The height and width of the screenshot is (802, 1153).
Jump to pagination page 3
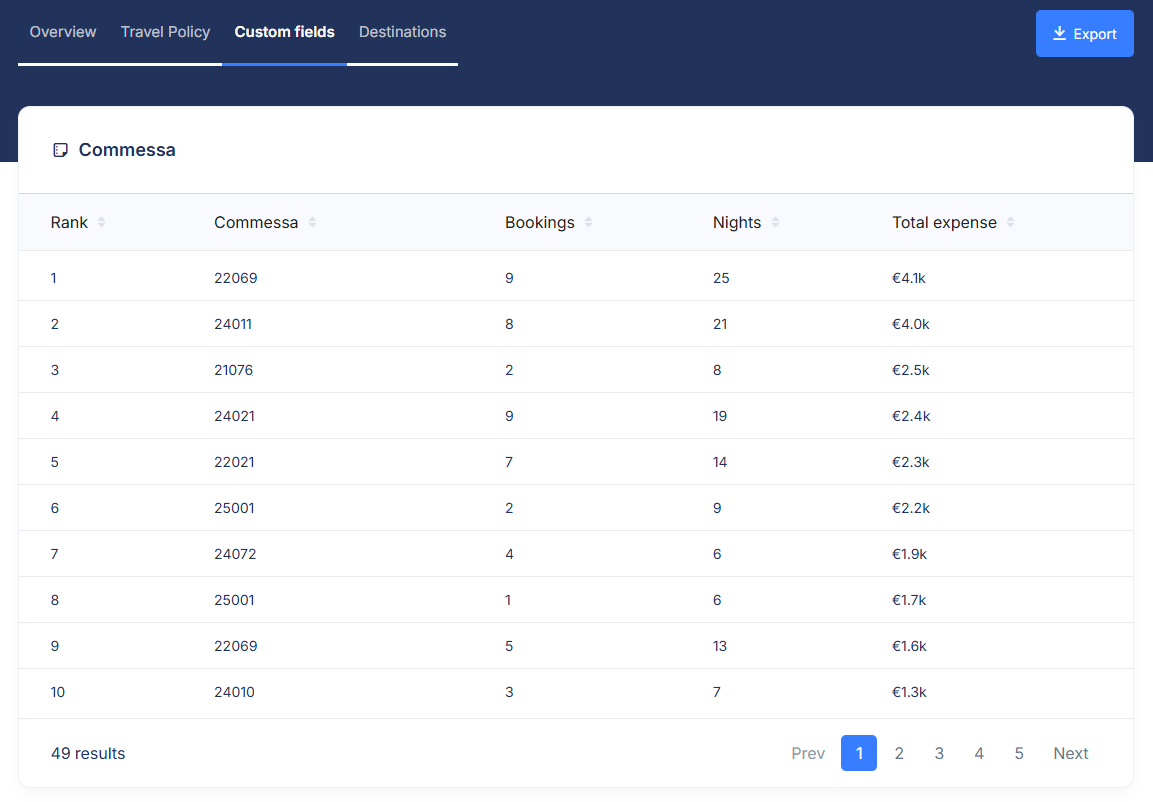[939, 753]
